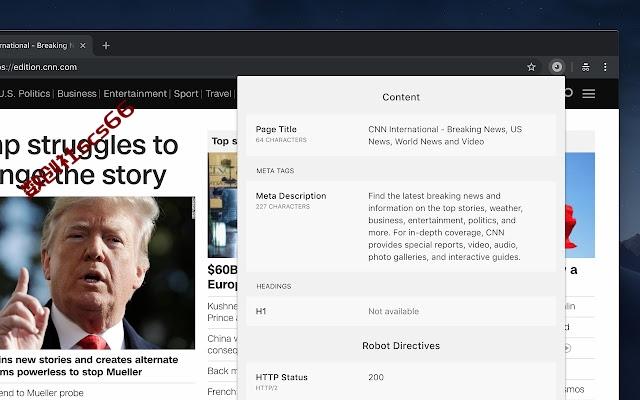Open the 'struggles to' main headline
Image resolution: width=640 pixels, height=400 pixels.
pos(89,160)
